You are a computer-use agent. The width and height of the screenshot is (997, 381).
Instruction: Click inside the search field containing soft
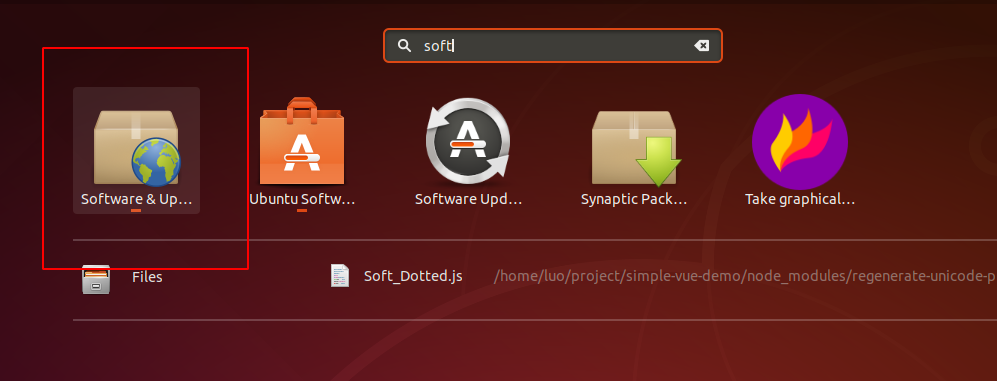(x=553, y=46)
